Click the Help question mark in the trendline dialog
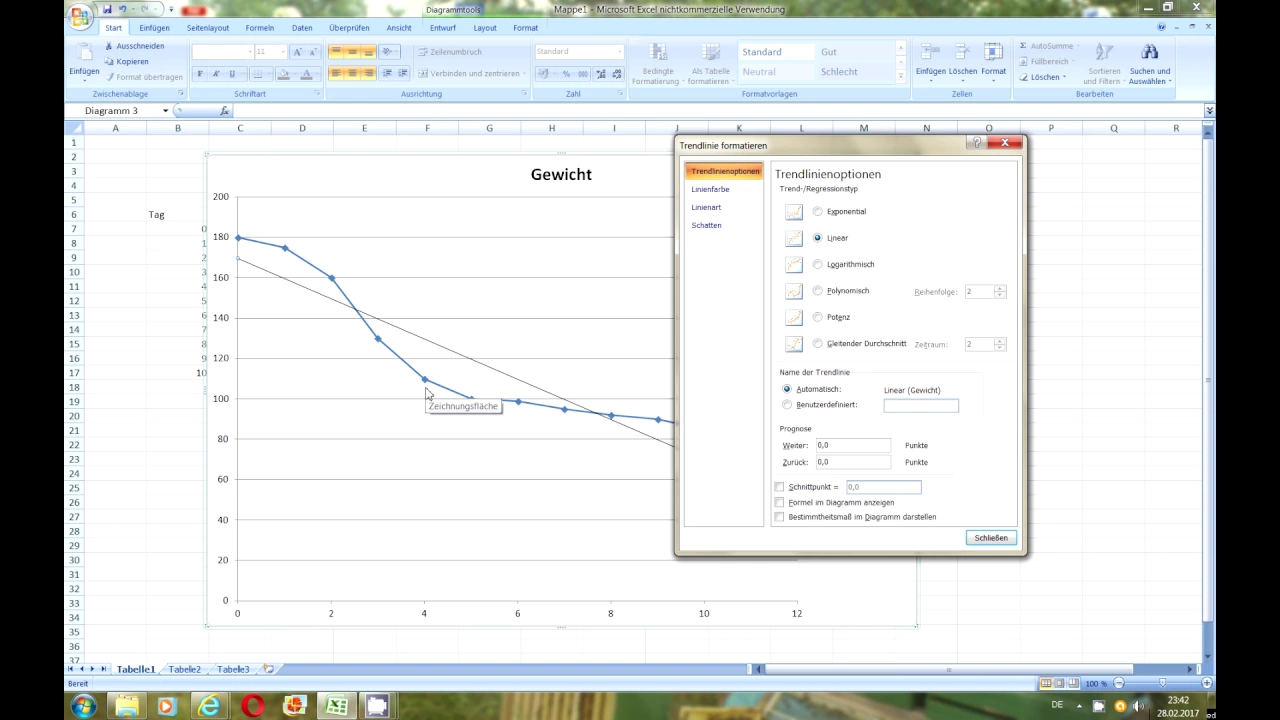 click(x=977, y=144)
